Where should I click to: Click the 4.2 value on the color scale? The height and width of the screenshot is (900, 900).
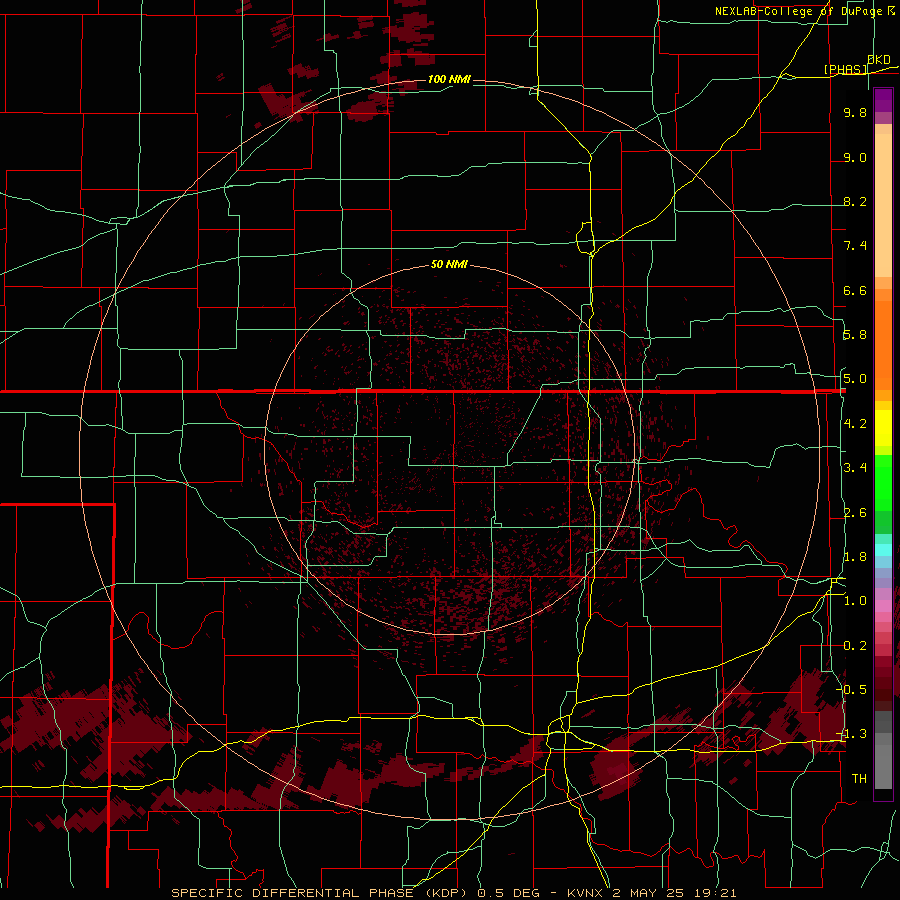(x=855, y=424)
